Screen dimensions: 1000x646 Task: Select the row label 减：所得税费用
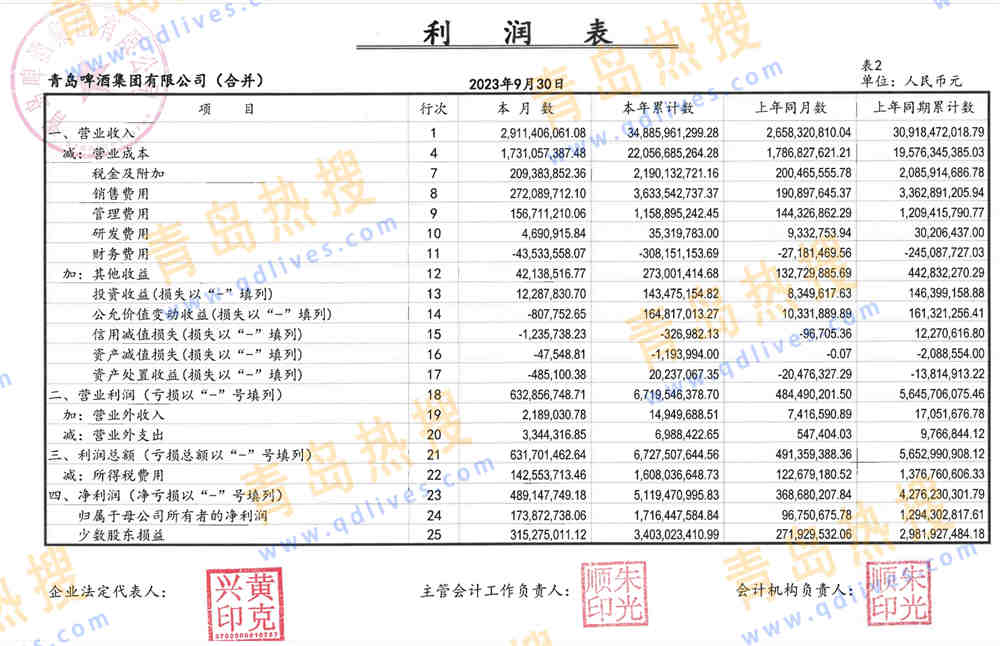[114, 475]
